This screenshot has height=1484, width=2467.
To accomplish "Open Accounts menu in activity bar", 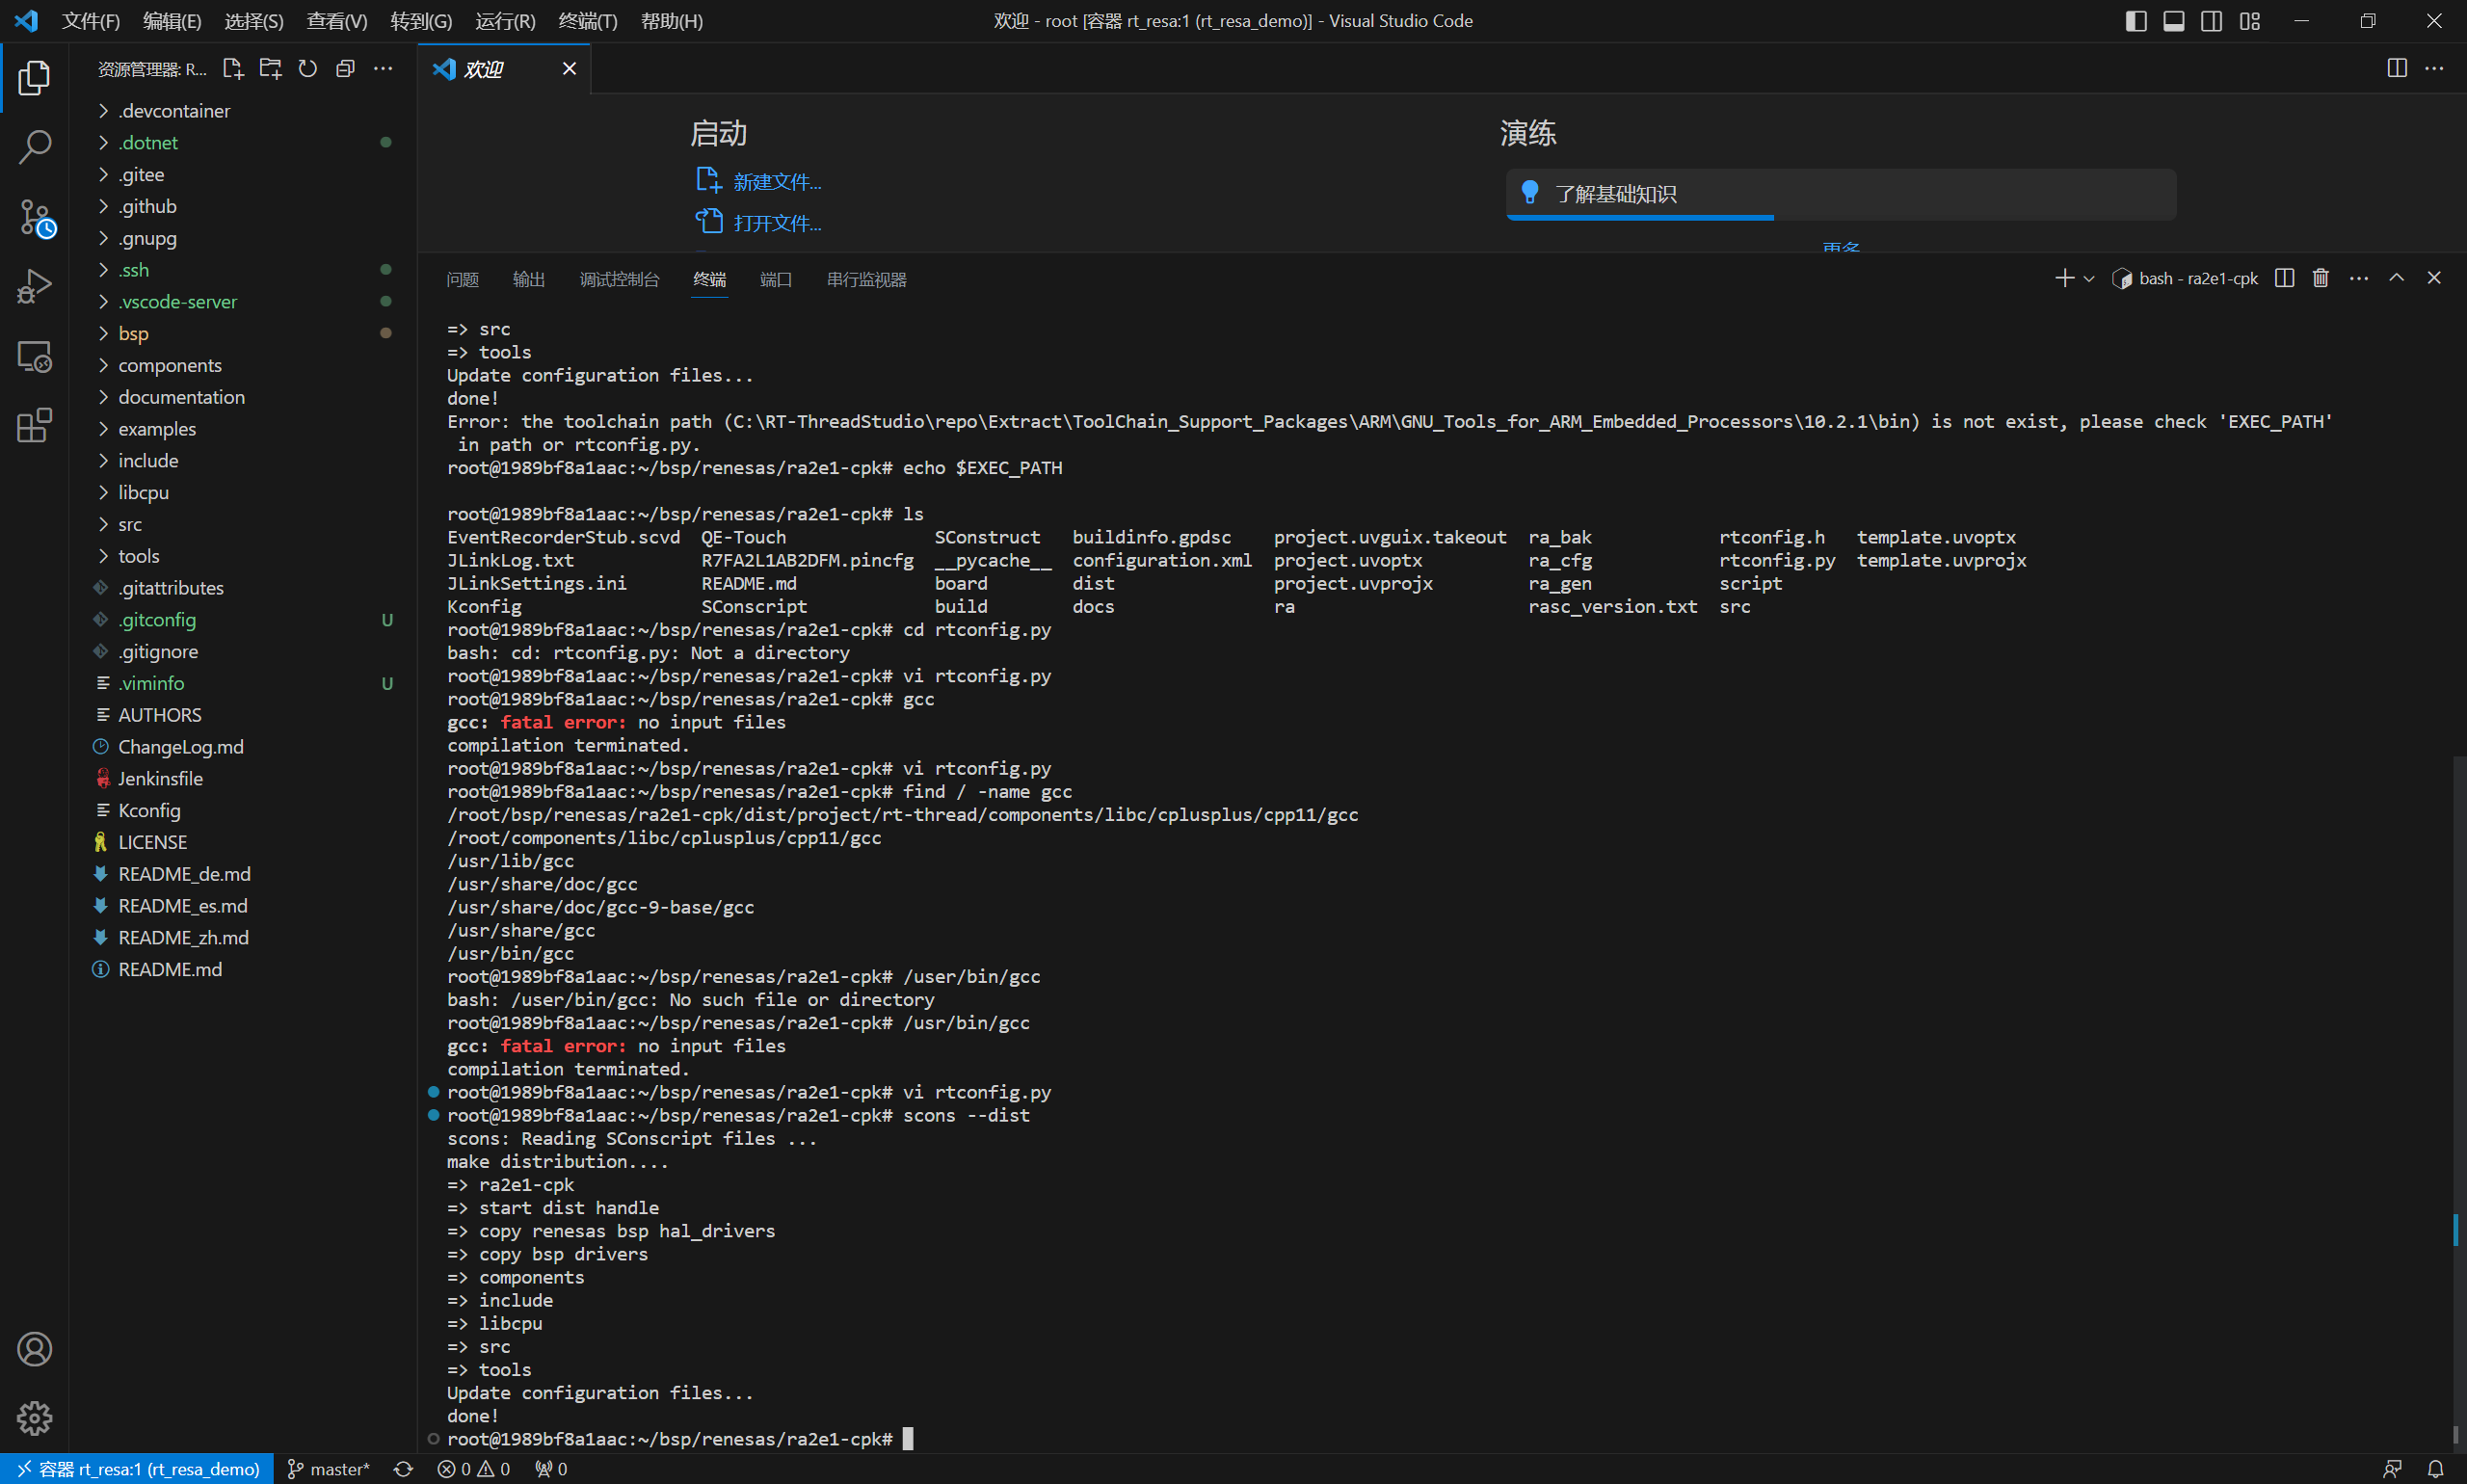I will [x=34, y=1349].
